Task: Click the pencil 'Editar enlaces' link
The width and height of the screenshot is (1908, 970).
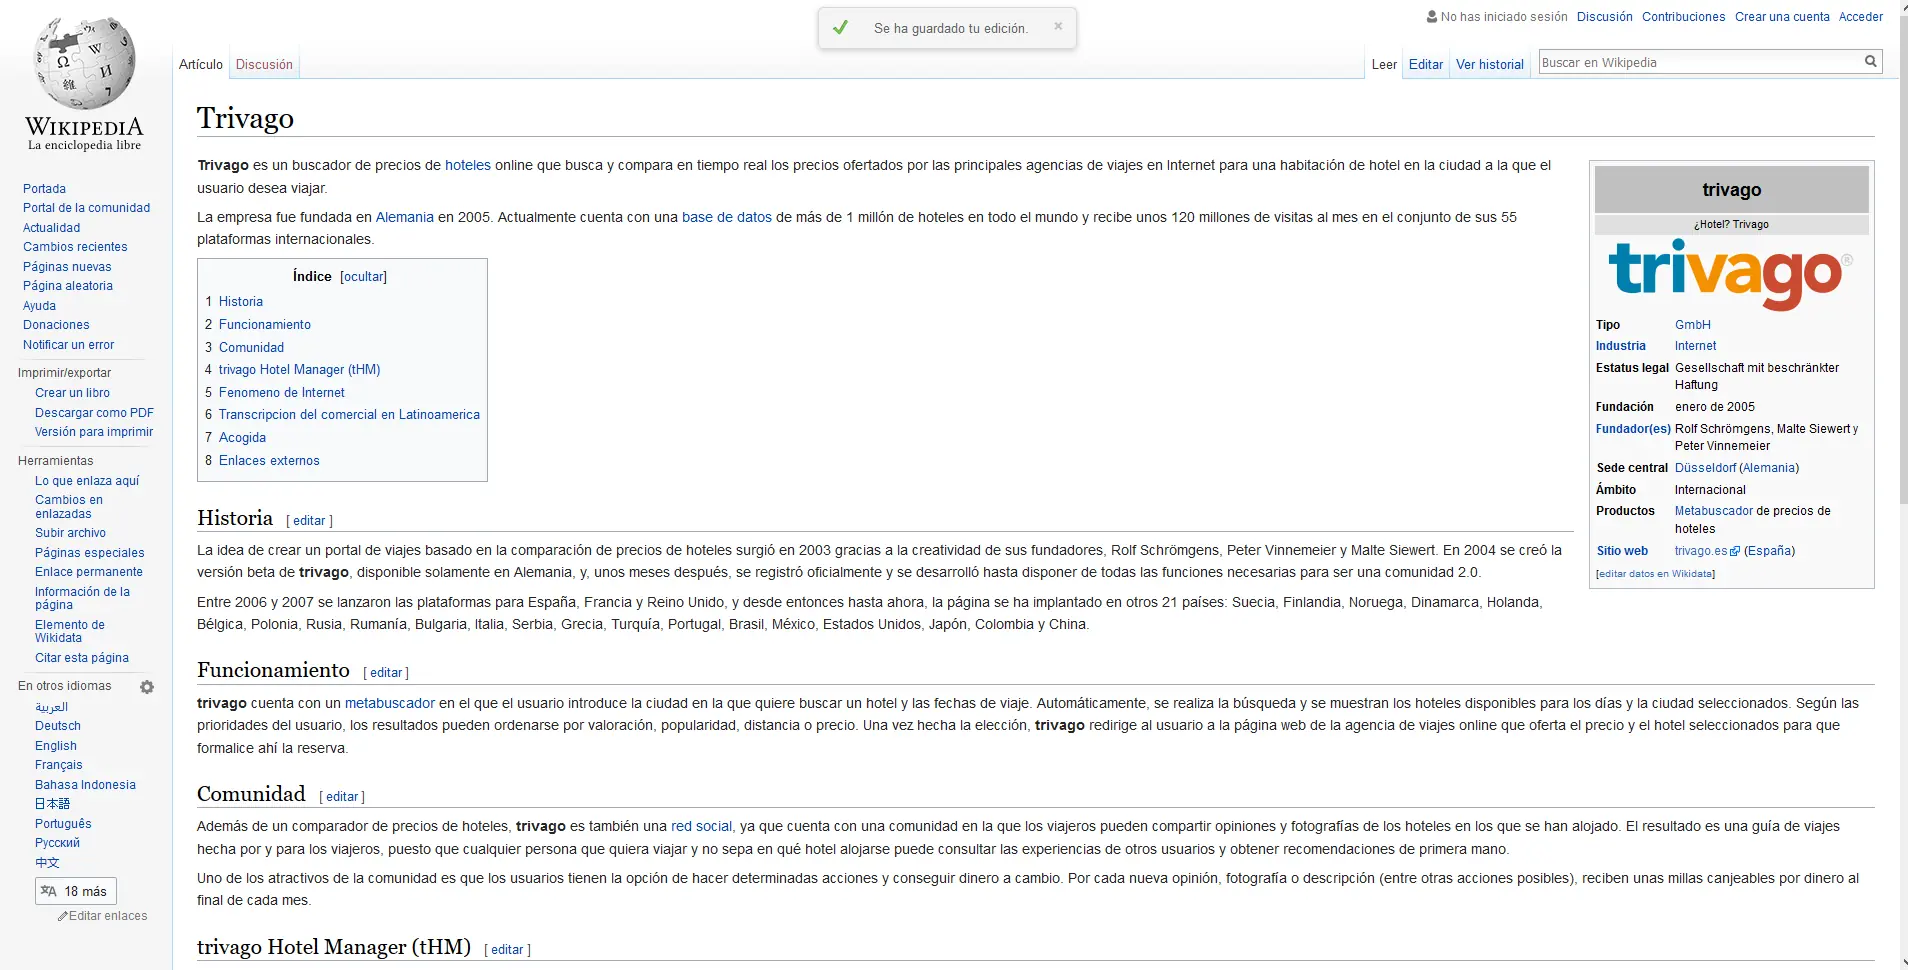Action: point(103,916)
